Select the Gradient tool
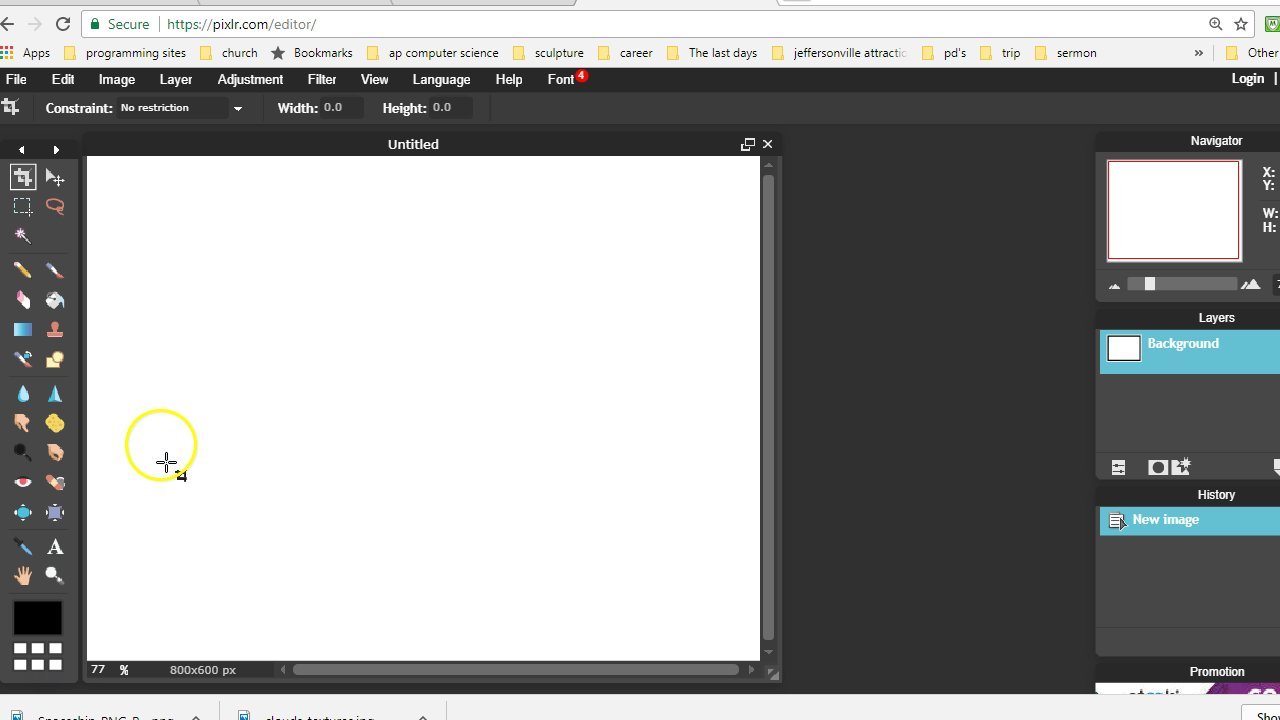Image resolution: width=1280 pixels, height=720 pixels. tap(23, 329)
